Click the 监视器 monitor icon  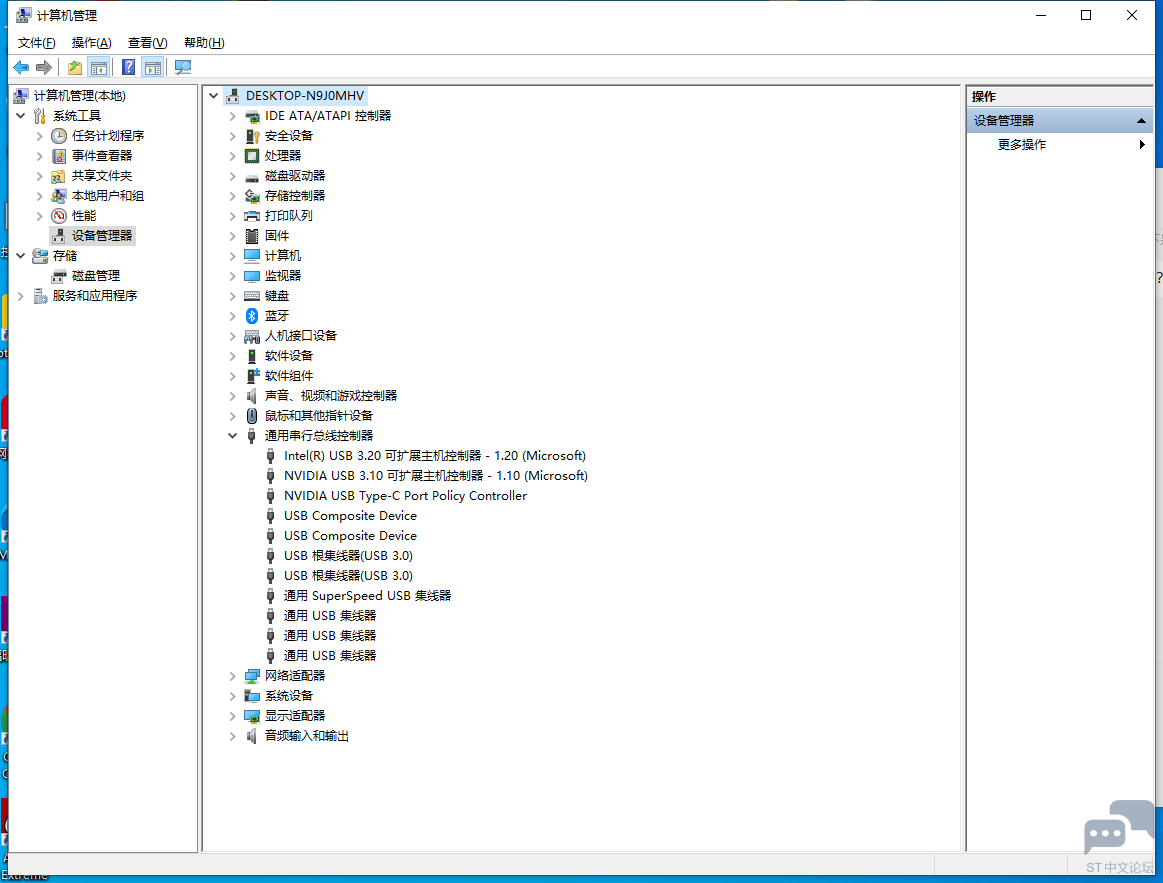[252, 276]
